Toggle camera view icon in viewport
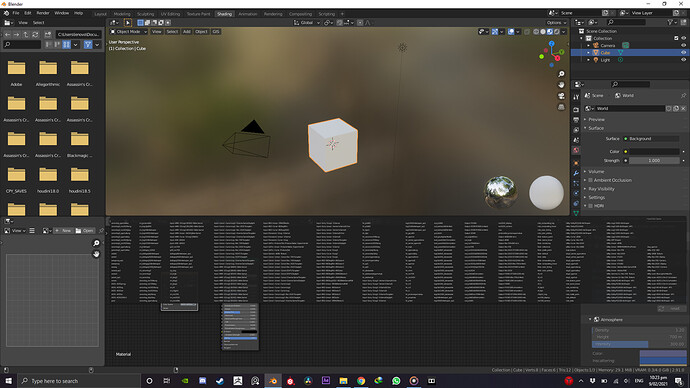Viewport: 690px width, 388px height. click(x=561, y=96)
